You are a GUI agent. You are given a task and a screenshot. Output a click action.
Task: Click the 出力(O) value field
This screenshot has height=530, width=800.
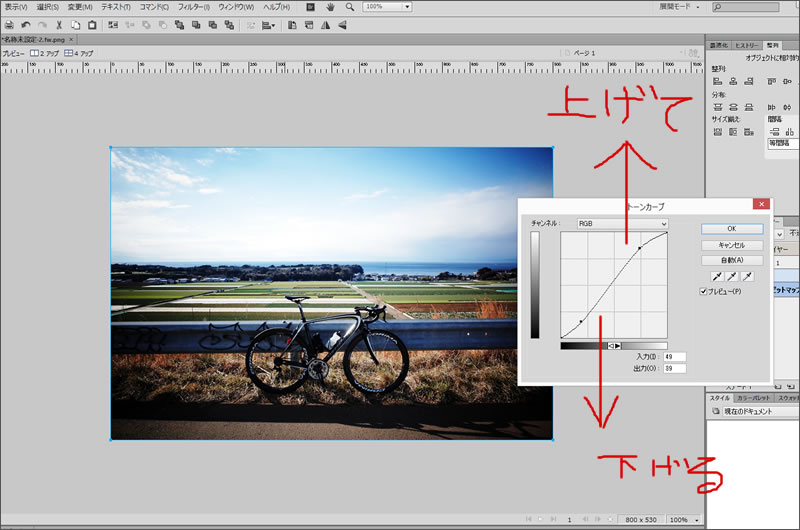click(674, 368)
